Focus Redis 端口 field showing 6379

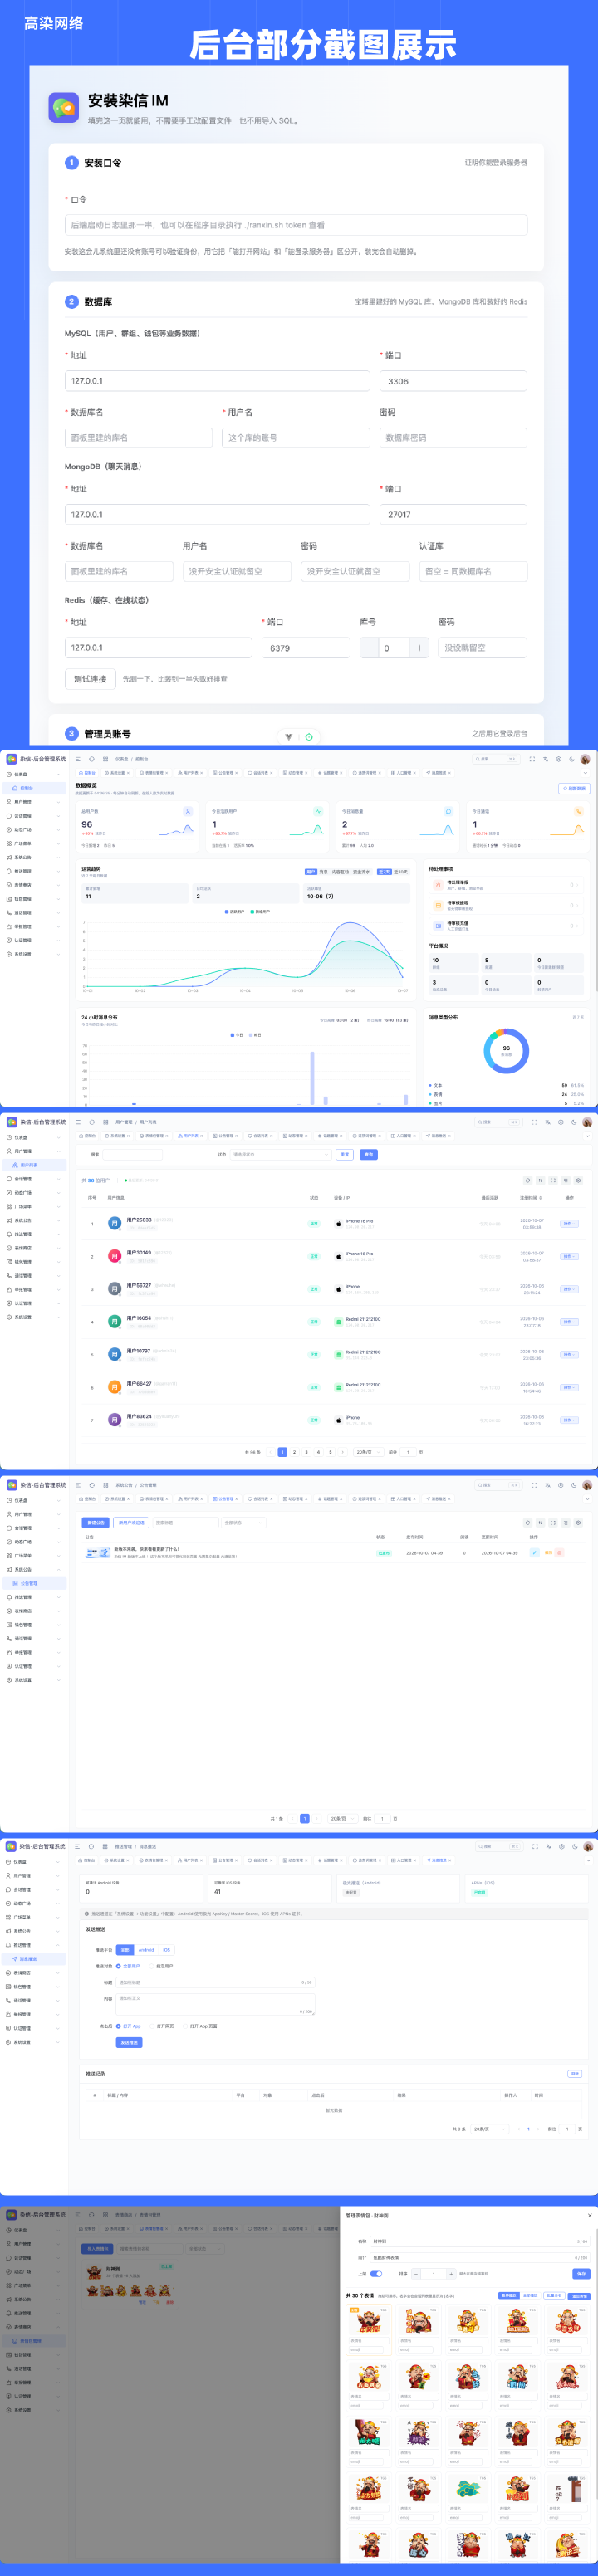click(306, 648)
